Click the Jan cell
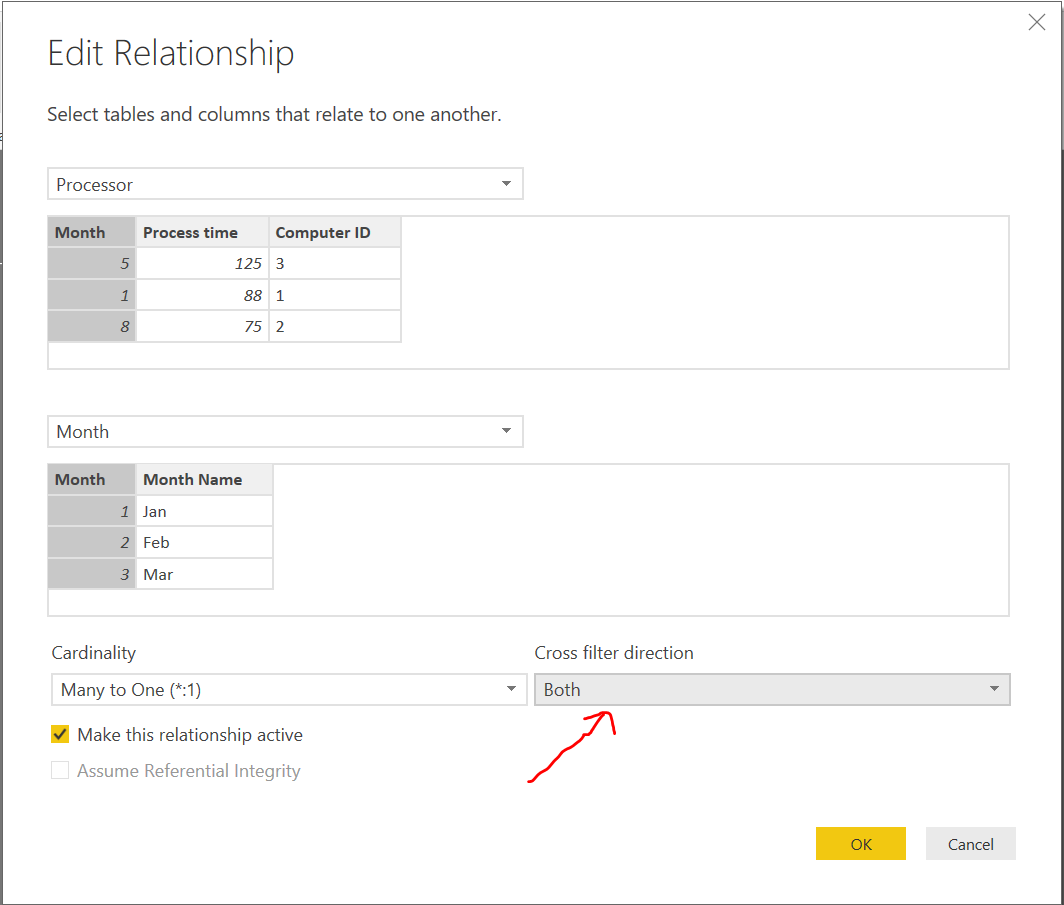The height and width of the screenshot is (905, 1064). pyautogui.click(x=204, y=512)
